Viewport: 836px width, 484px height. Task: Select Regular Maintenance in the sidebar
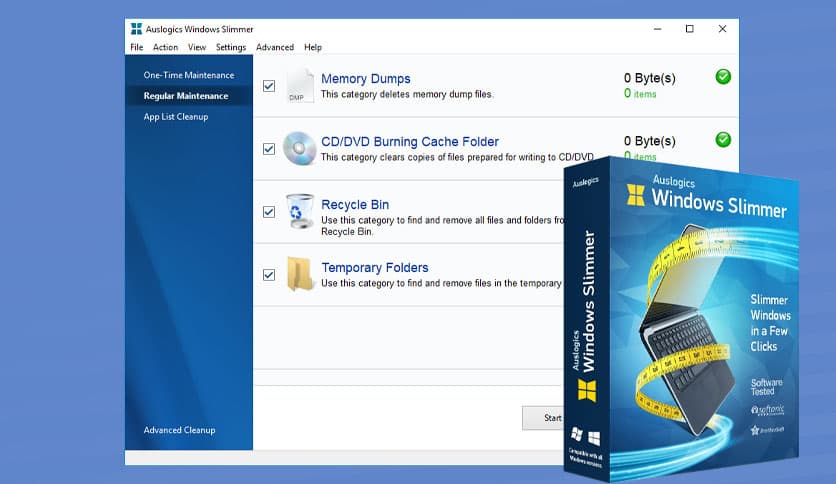[x=189, y=96]
